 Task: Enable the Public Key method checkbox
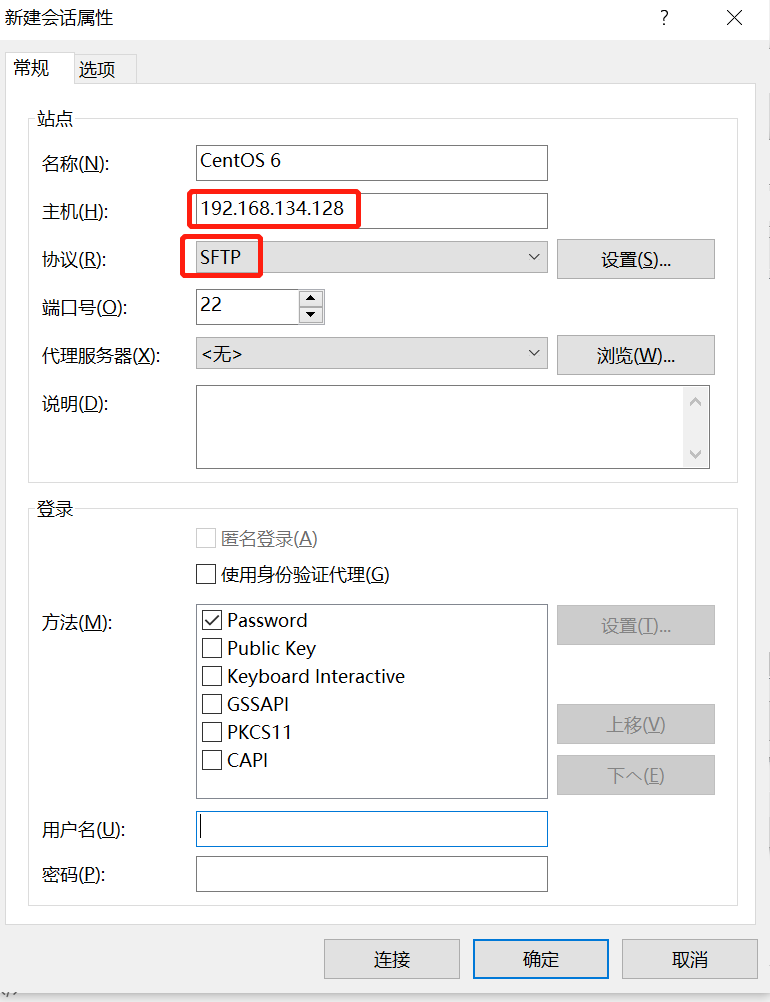coord(212,648)
